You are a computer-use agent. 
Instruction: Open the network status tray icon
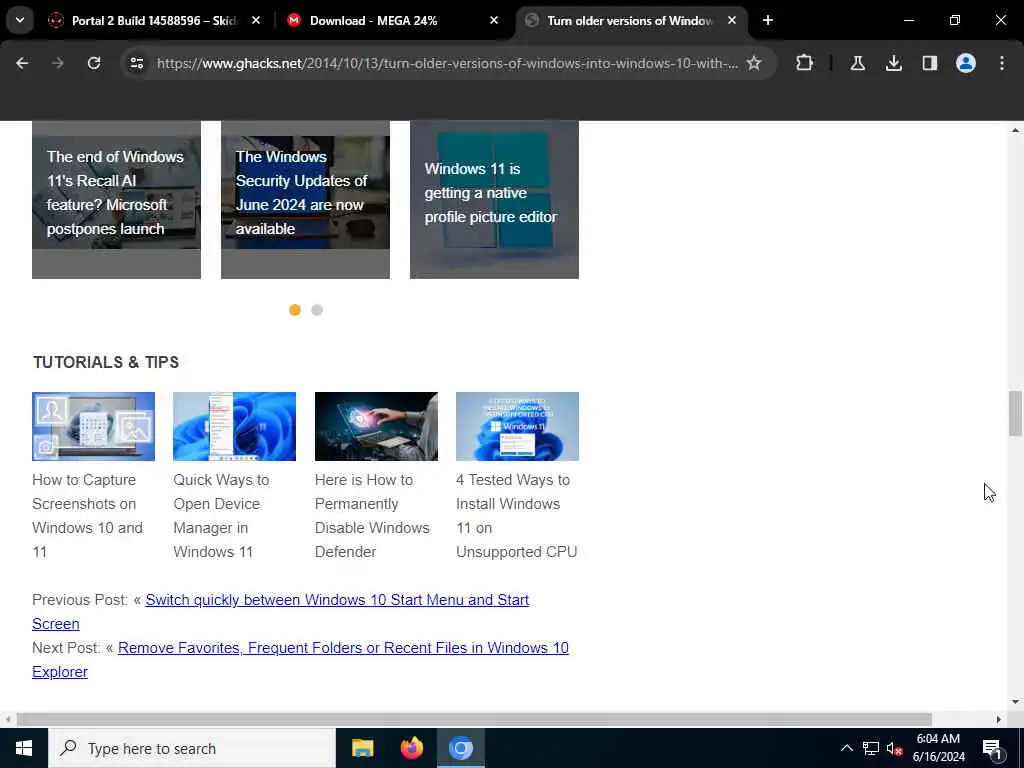coord(871,748)
